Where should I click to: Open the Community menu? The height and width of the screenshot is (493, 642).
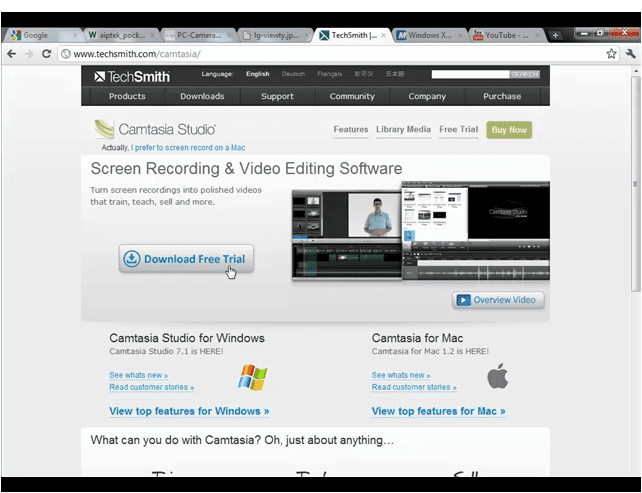click(352, 96)
